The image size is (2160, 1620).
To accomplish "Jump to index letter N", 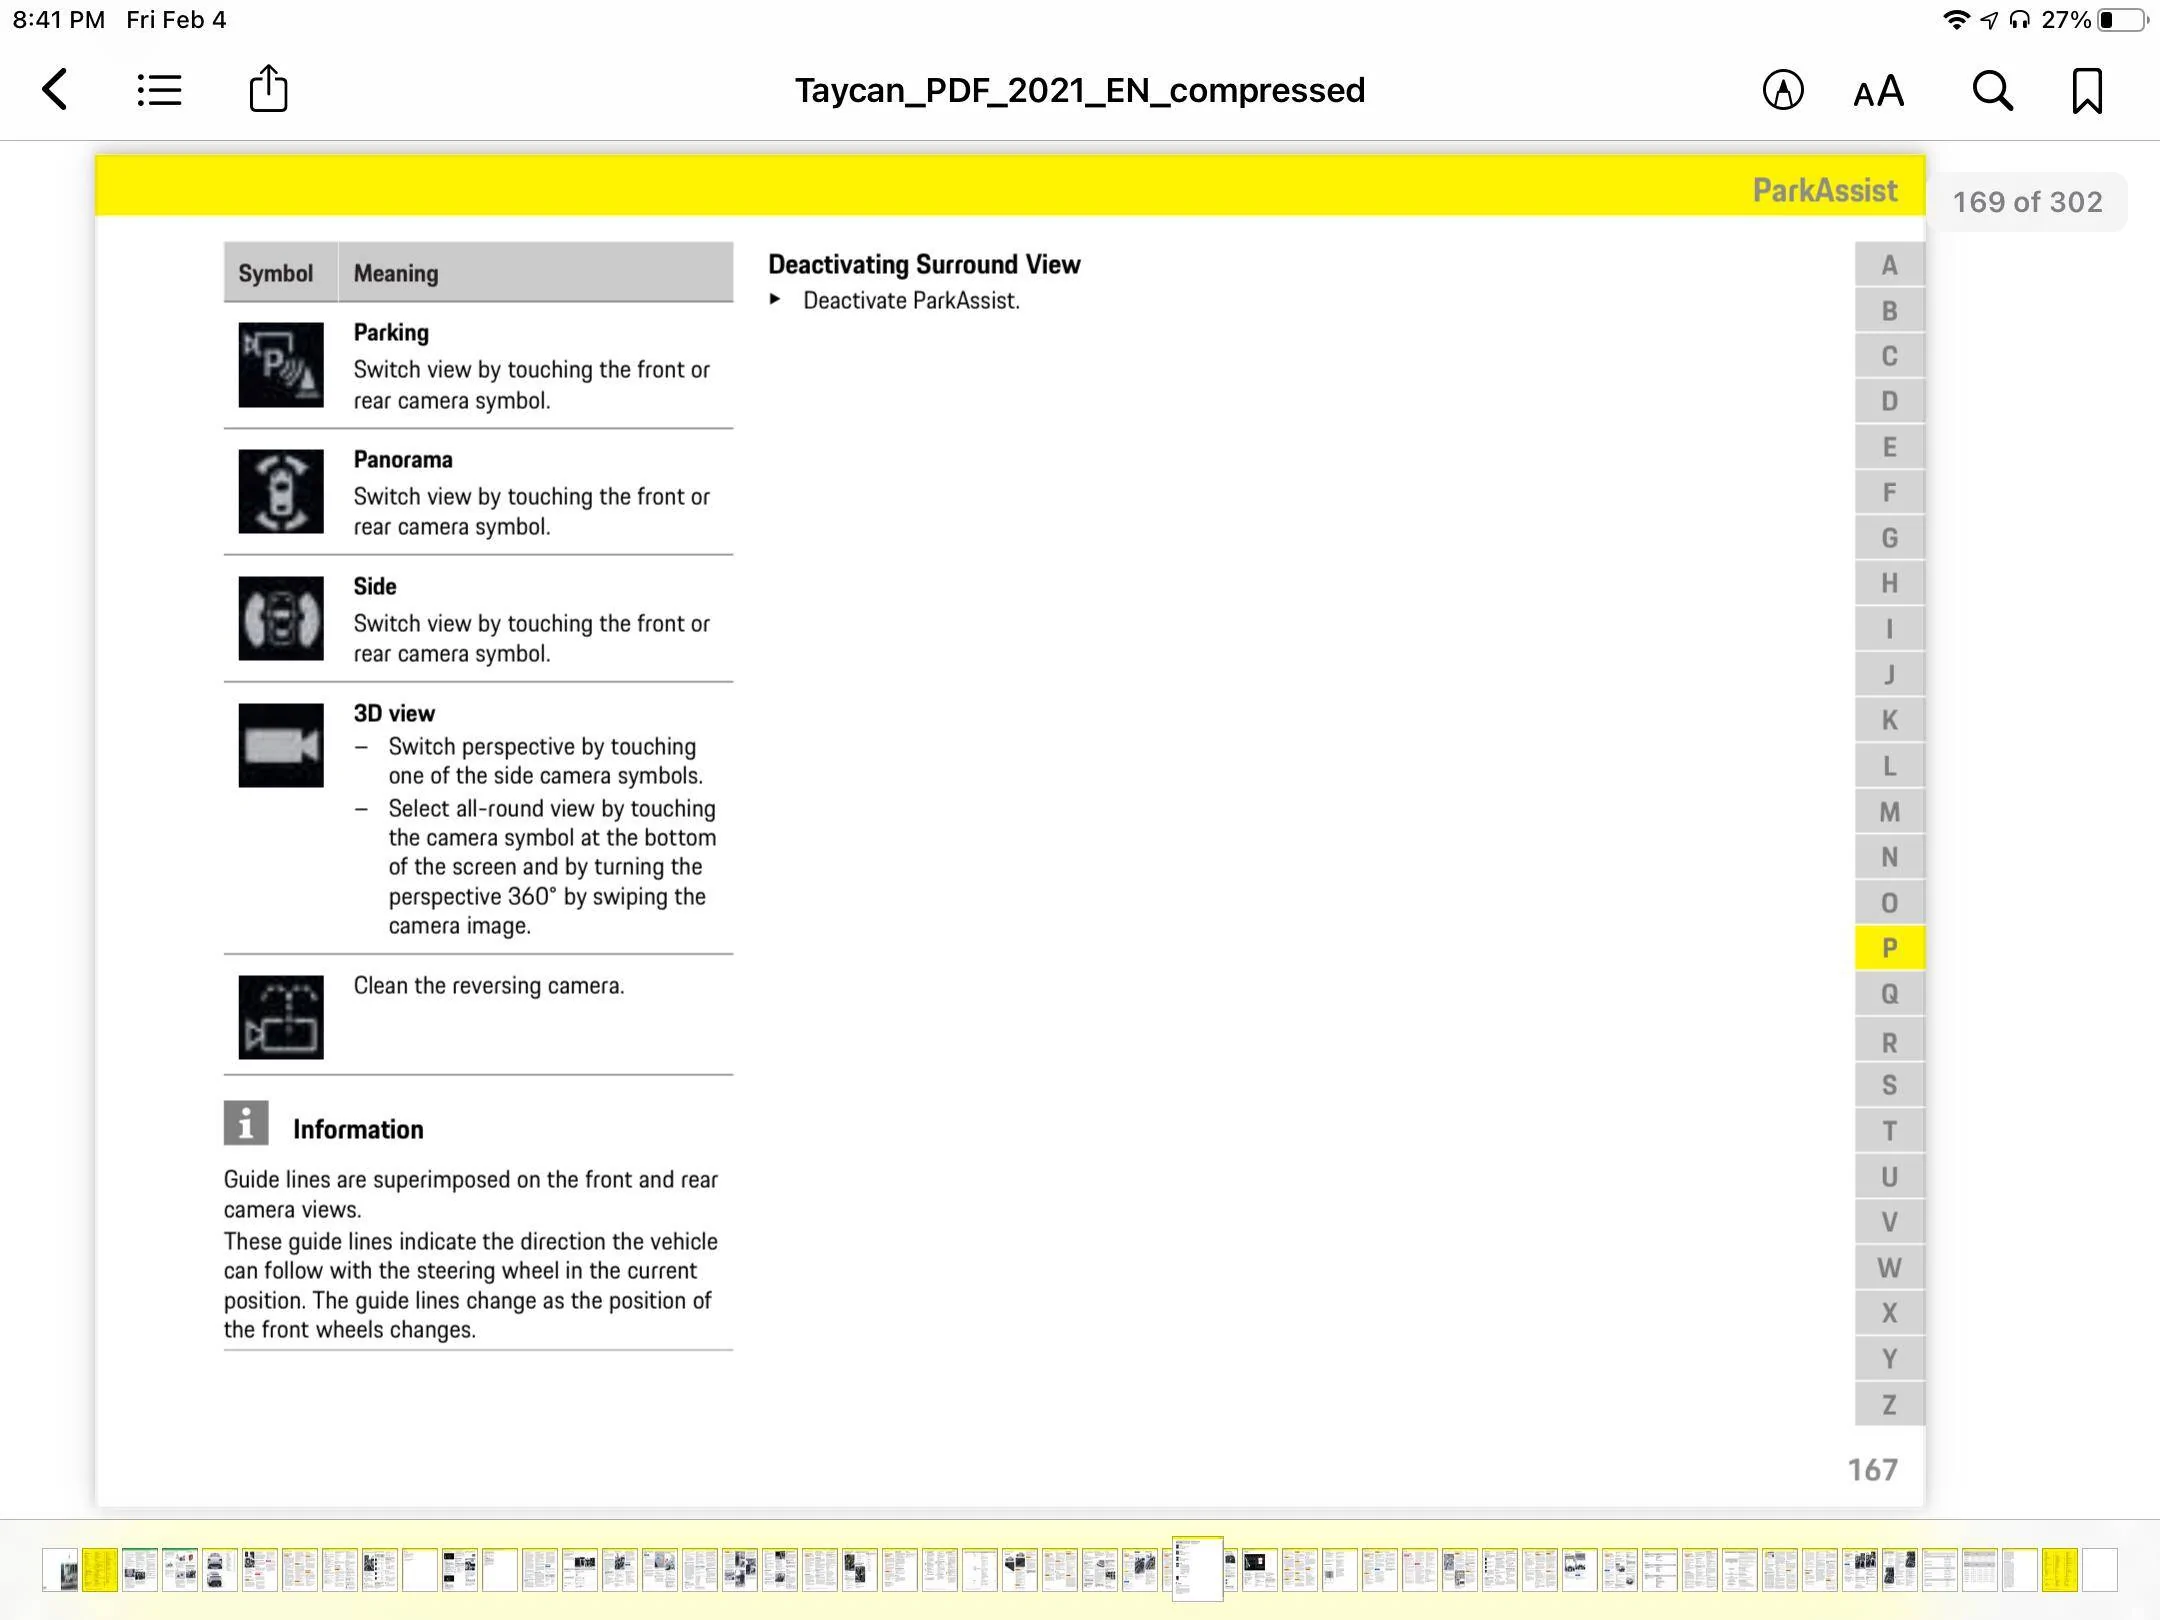I will point(1889,857).
